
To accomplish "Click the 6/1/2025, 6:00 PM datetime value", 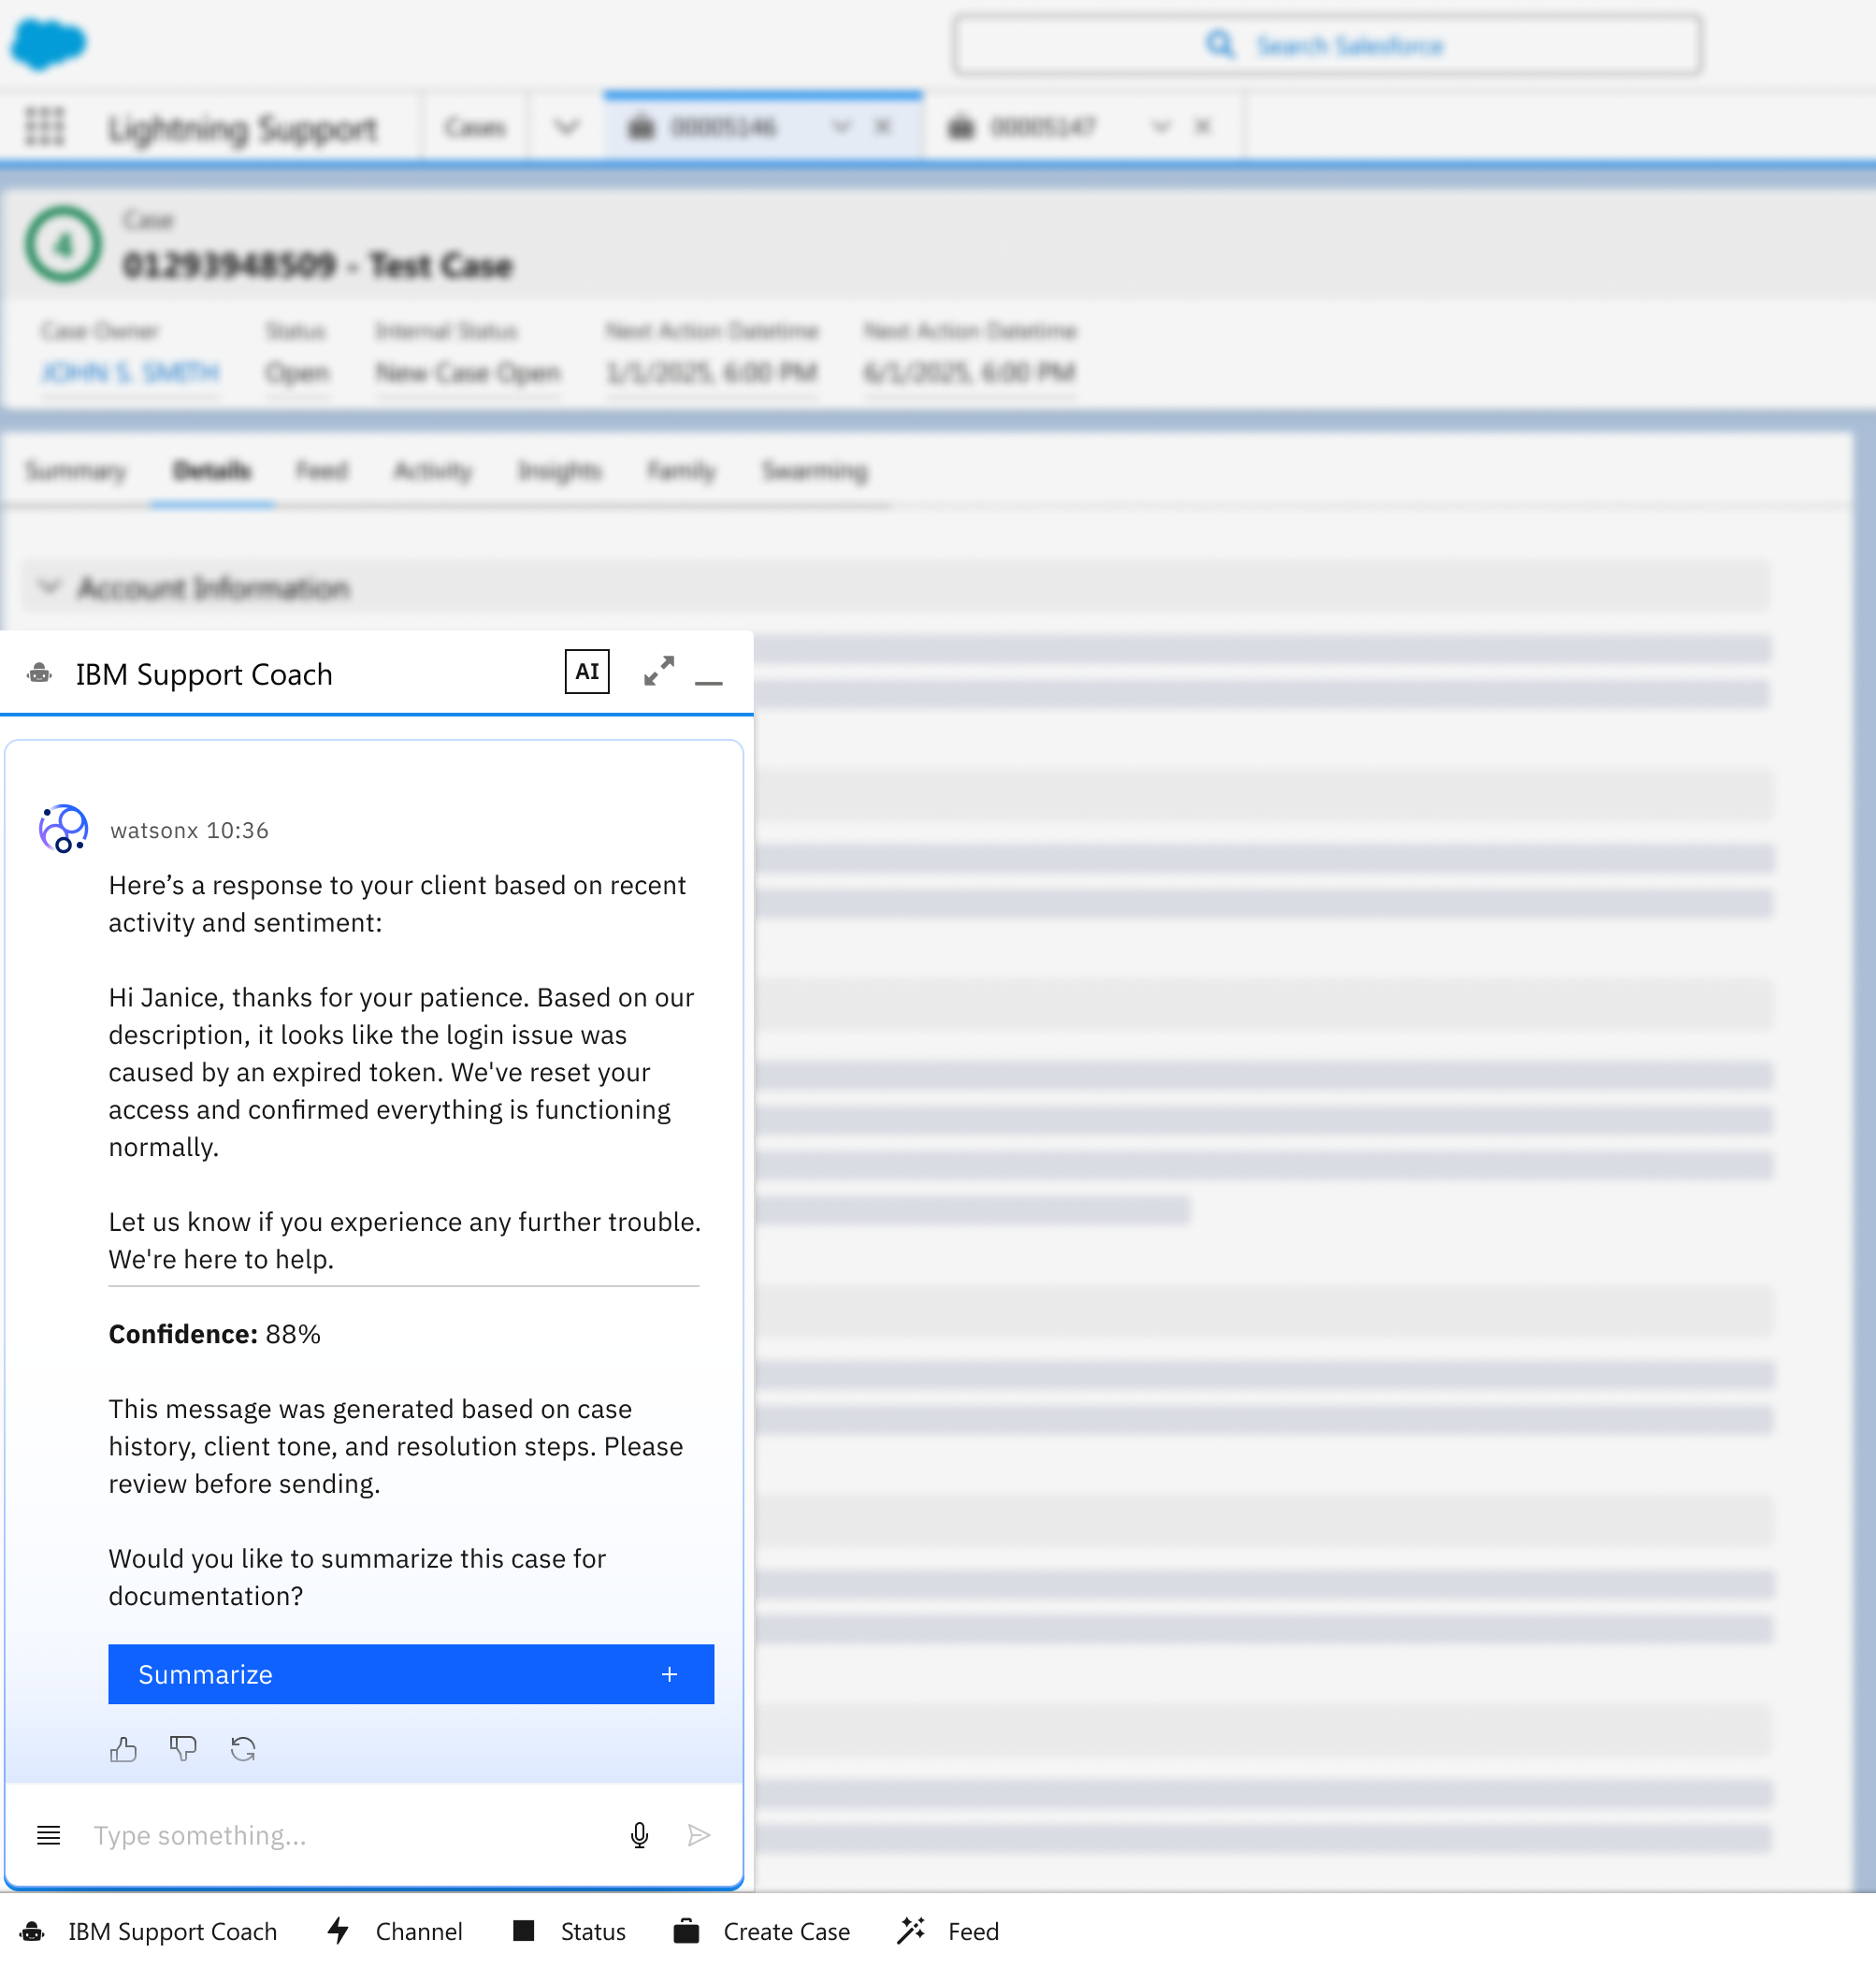I will coord(969,373).
